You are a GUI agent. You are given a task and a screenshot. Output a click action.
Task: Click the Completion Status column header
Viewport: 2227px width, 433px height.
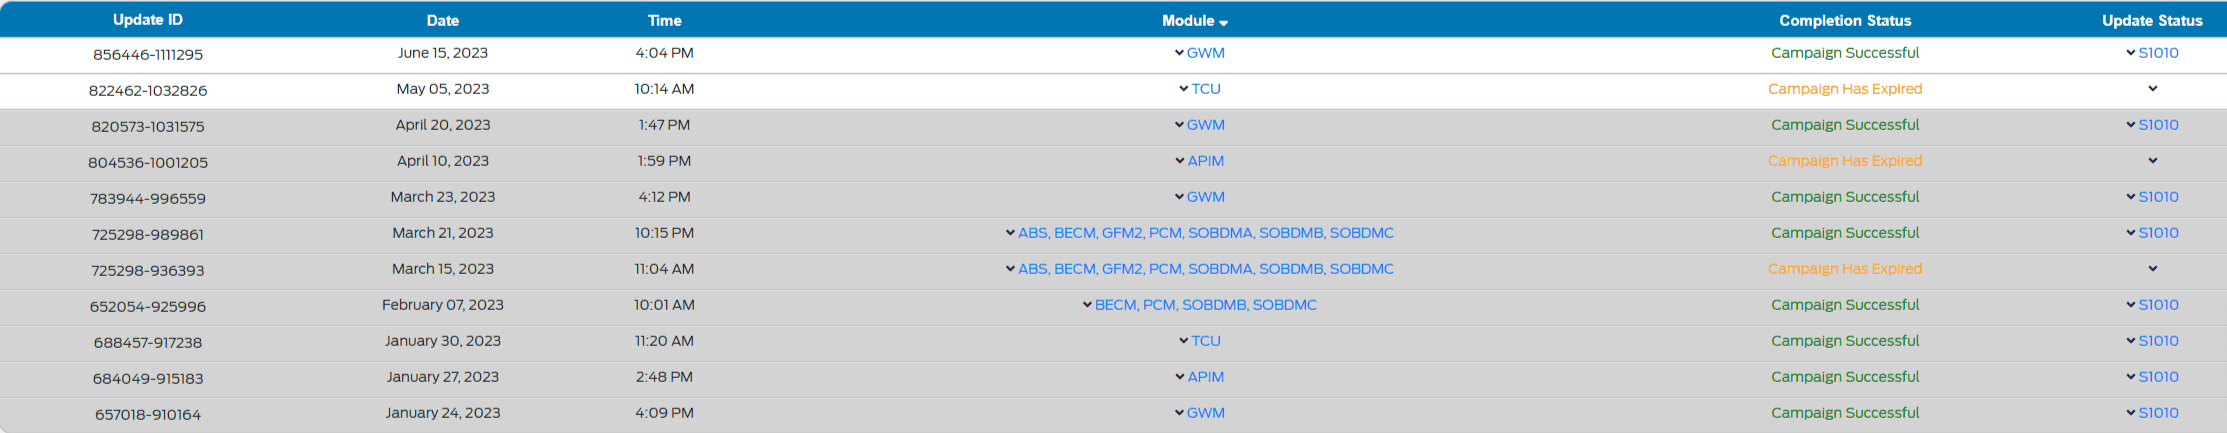pyautogui.click(x=1844, y=21)
